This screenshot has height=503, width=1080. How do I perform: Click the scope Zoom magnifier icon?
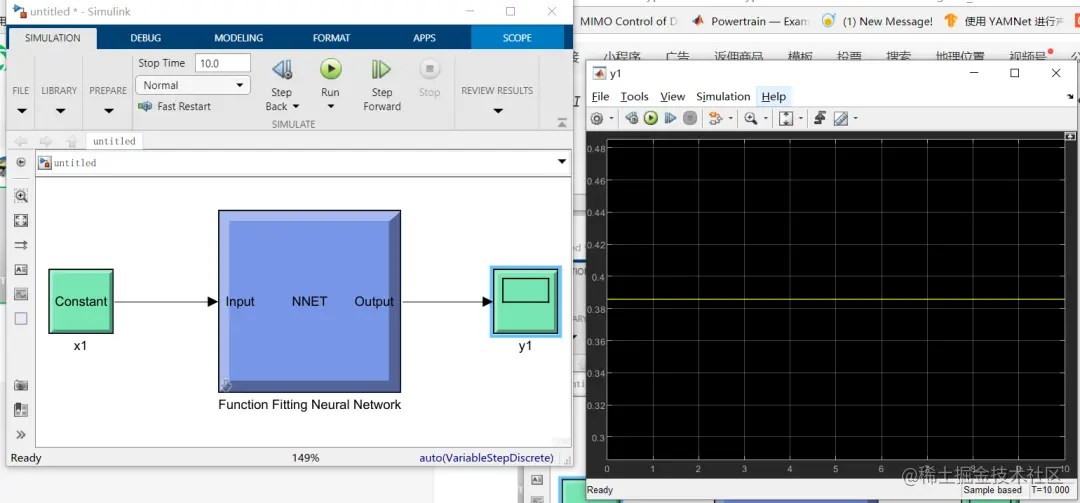751,119
